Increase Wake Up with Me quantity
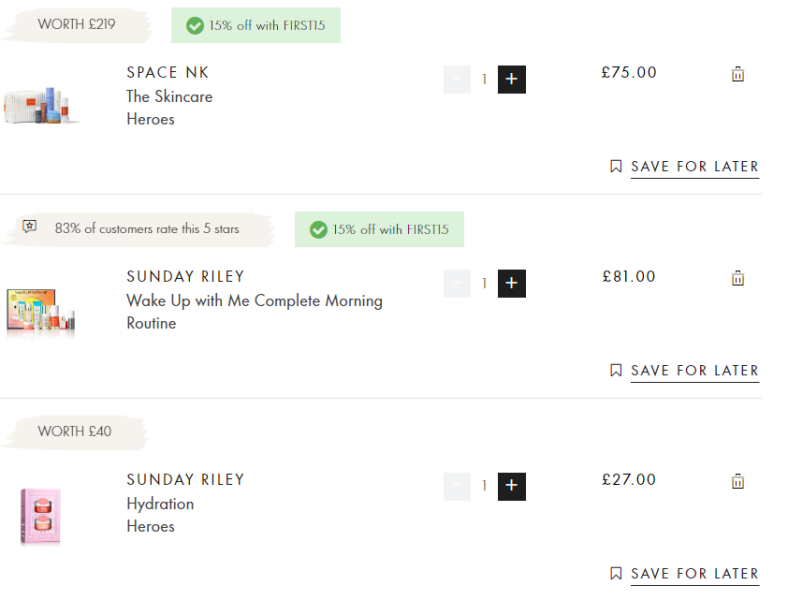 coord(511,283)
